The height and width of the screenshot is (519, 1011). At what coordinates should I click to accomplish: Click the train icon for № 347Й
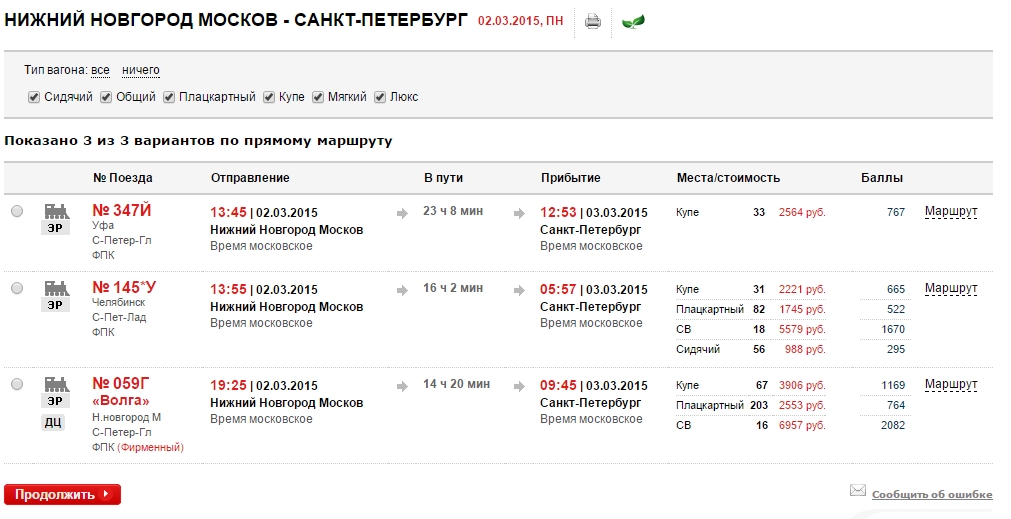[x=56, y=211]
